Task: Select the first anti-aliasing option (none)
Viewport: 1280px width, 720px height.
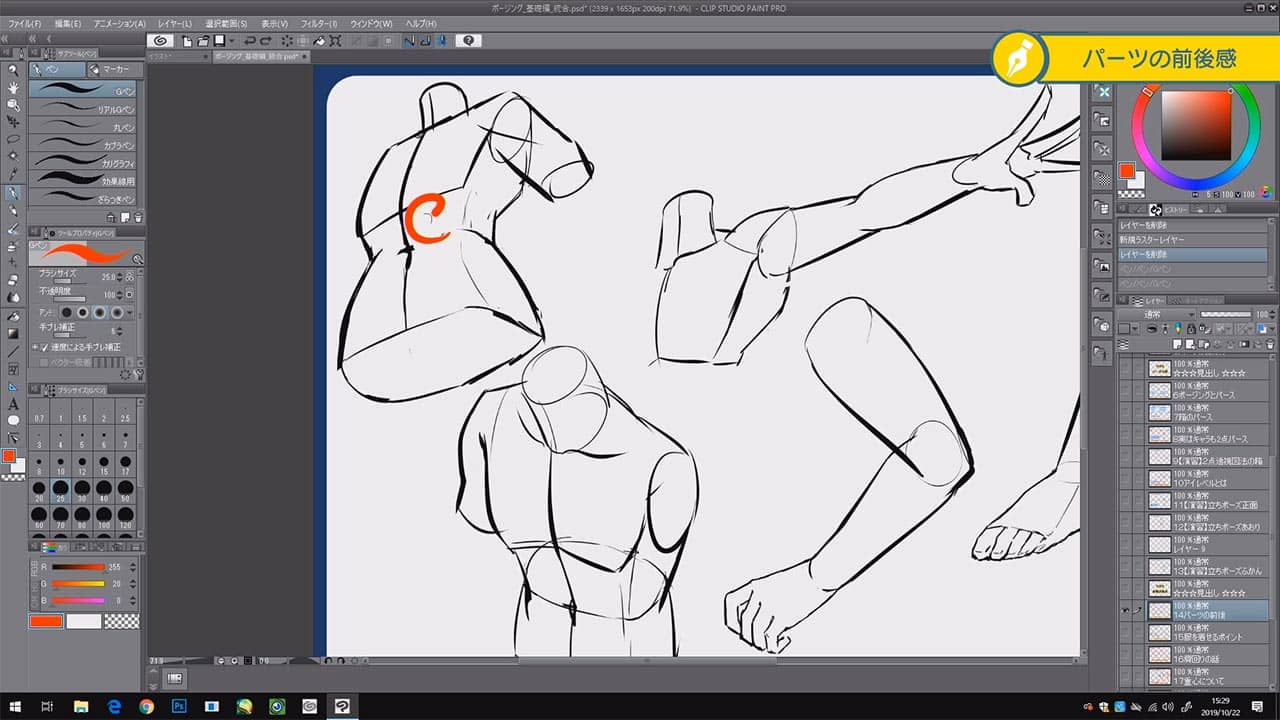Action: click(x=68, y=312)
